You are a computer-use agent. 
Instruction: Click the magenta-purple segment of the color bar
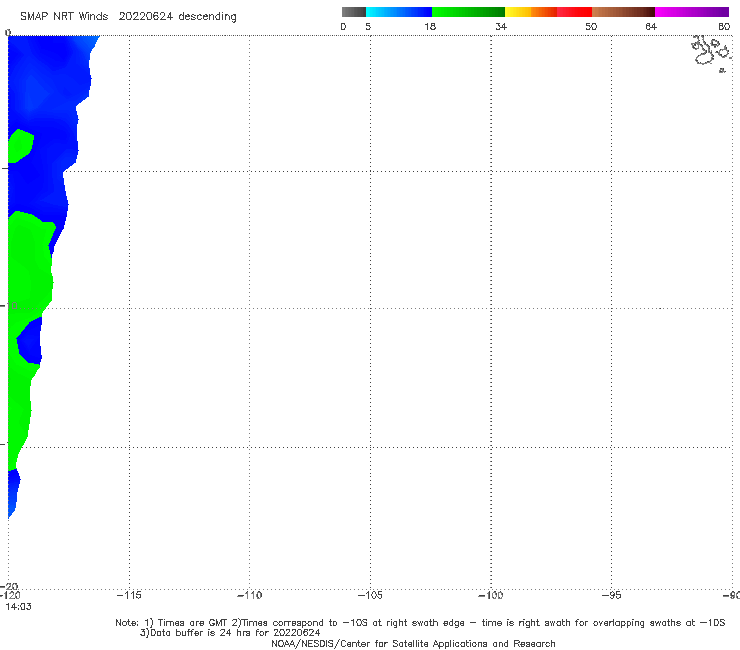coord(692,12)
